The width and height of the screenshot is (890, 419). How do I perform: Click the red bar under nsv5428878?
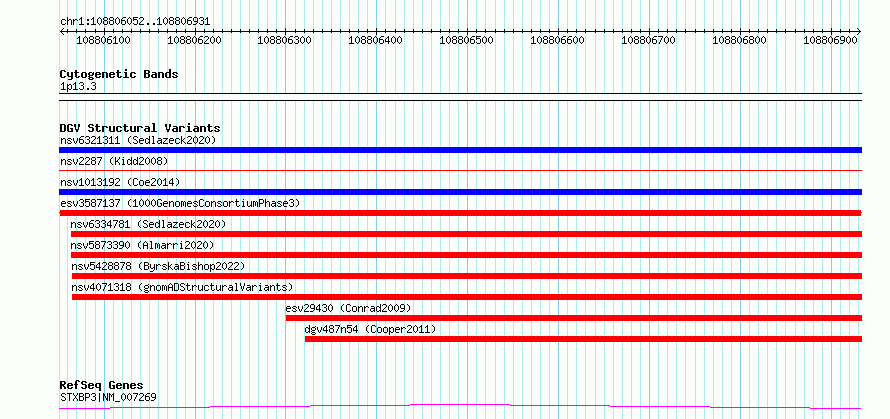[467, 276]
